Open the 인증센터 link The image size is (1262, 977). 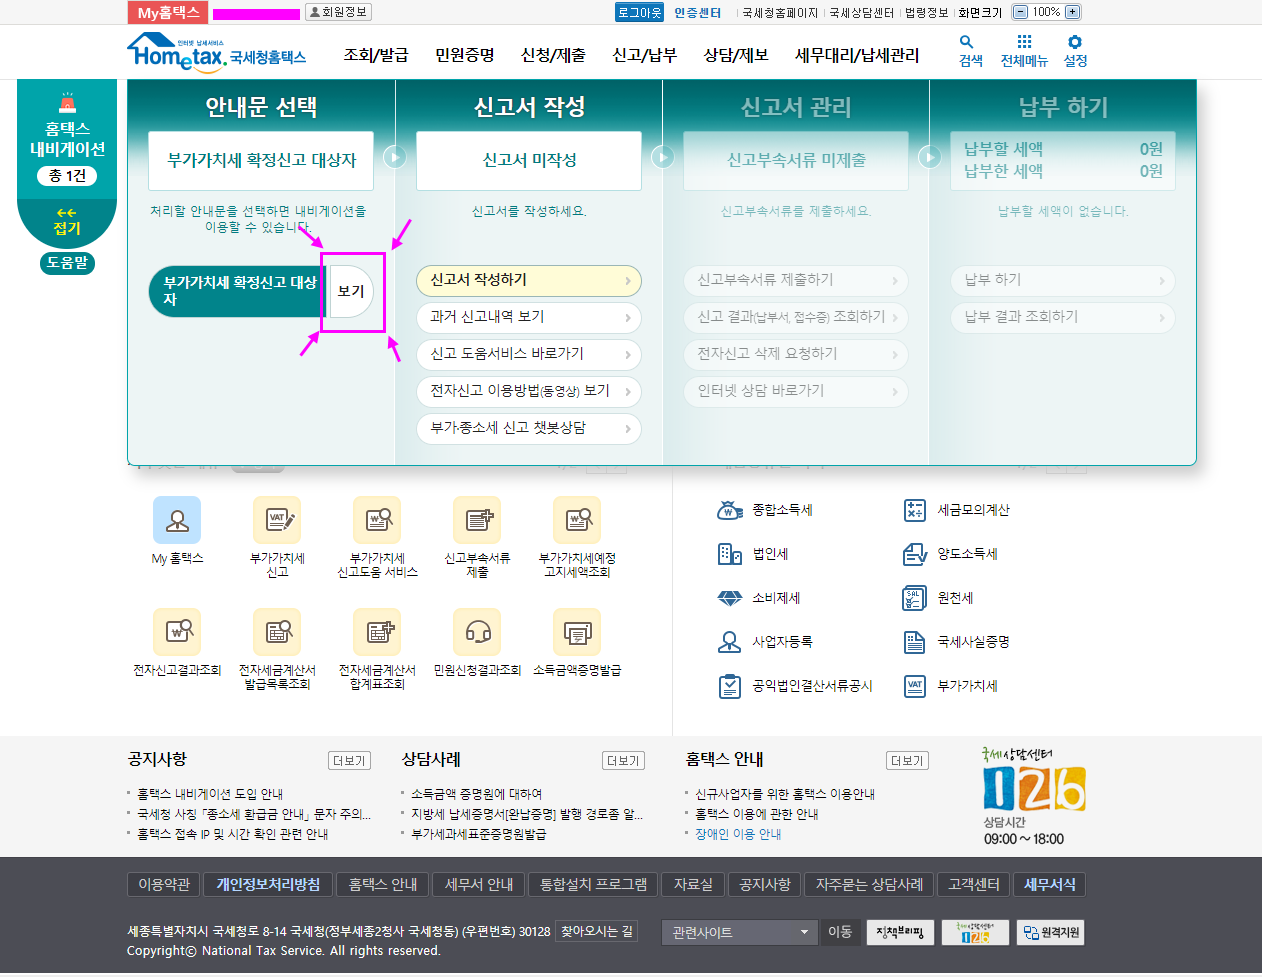pos(697,12)
